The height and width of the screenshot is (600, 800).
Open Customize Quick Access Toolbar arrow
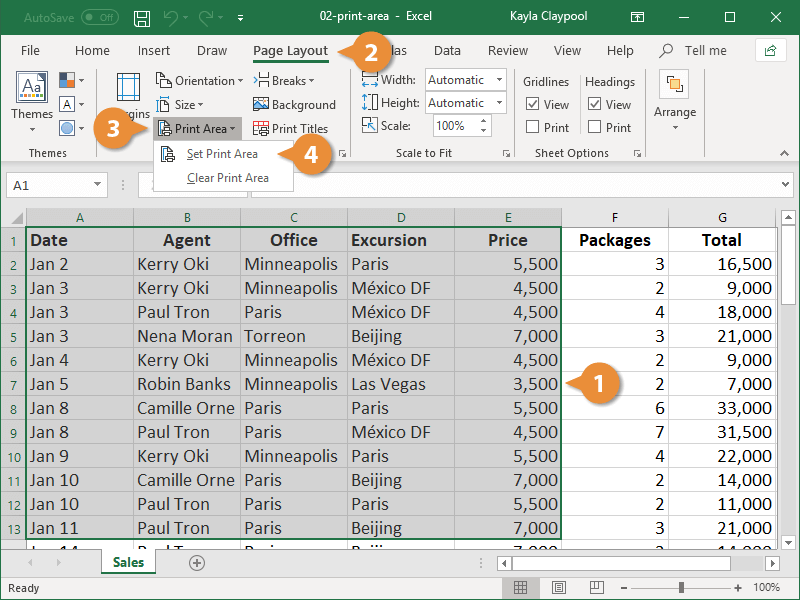[240, 18]
